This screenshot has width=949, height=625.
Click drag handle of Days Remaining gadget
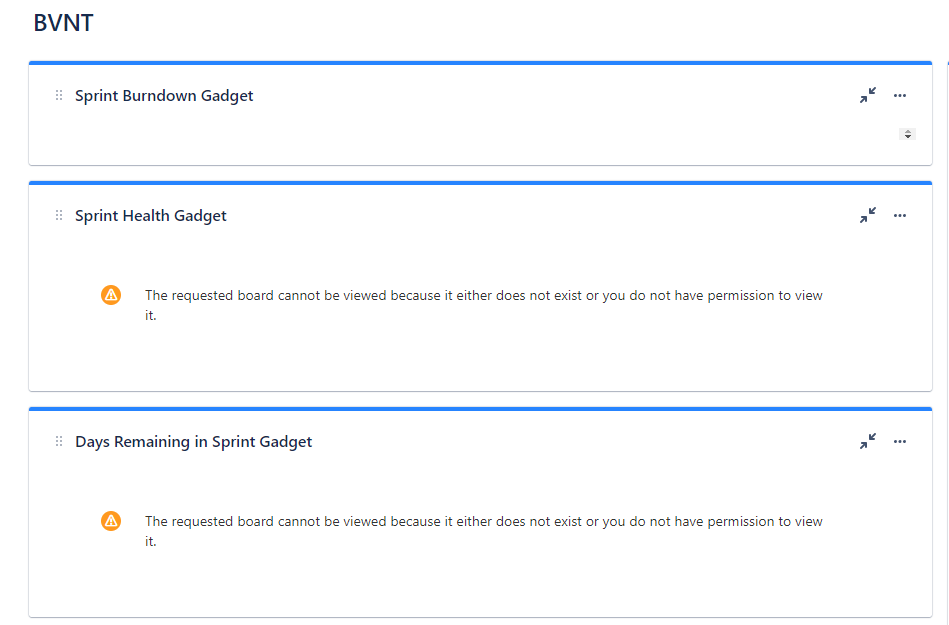59,442
